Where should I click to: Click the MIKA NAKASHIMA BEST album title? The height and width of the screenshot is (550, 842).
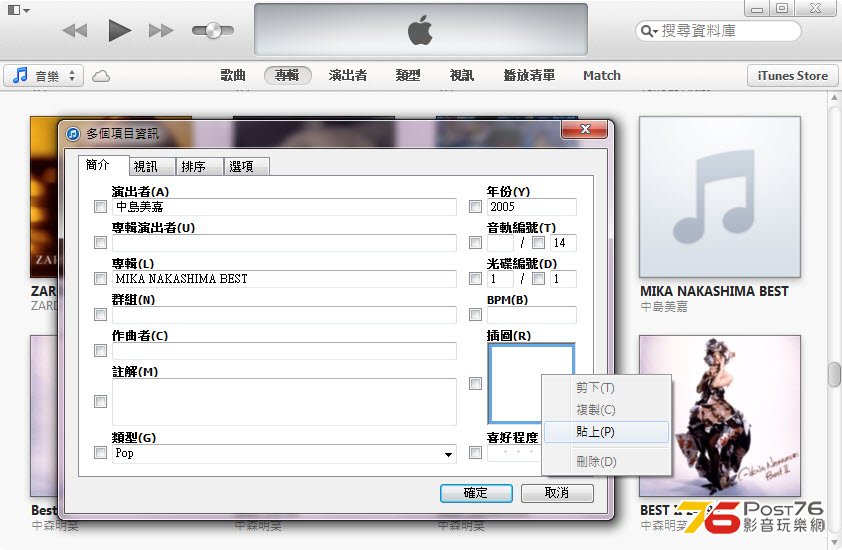(714, 291)
